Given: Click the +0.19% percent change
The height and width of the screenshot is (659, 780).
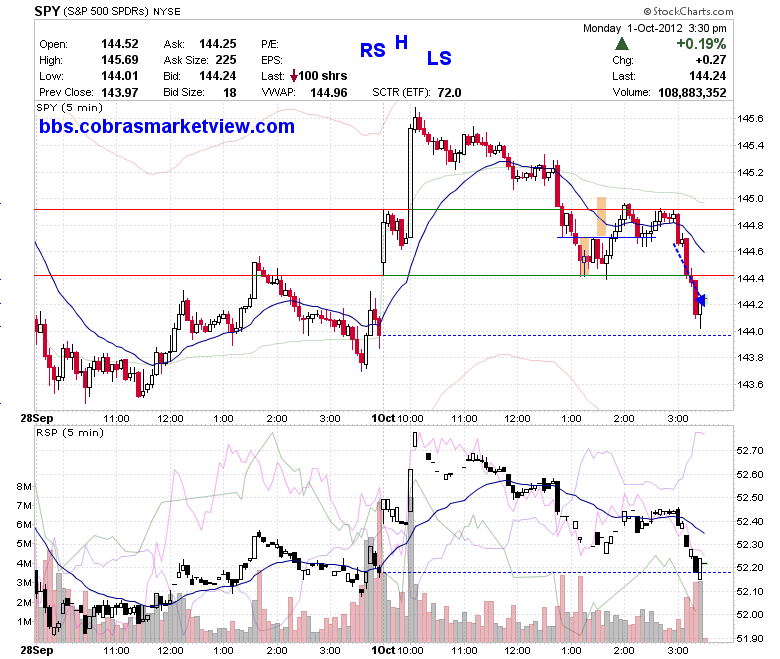Looking at the screenshot, I should 701,44.
